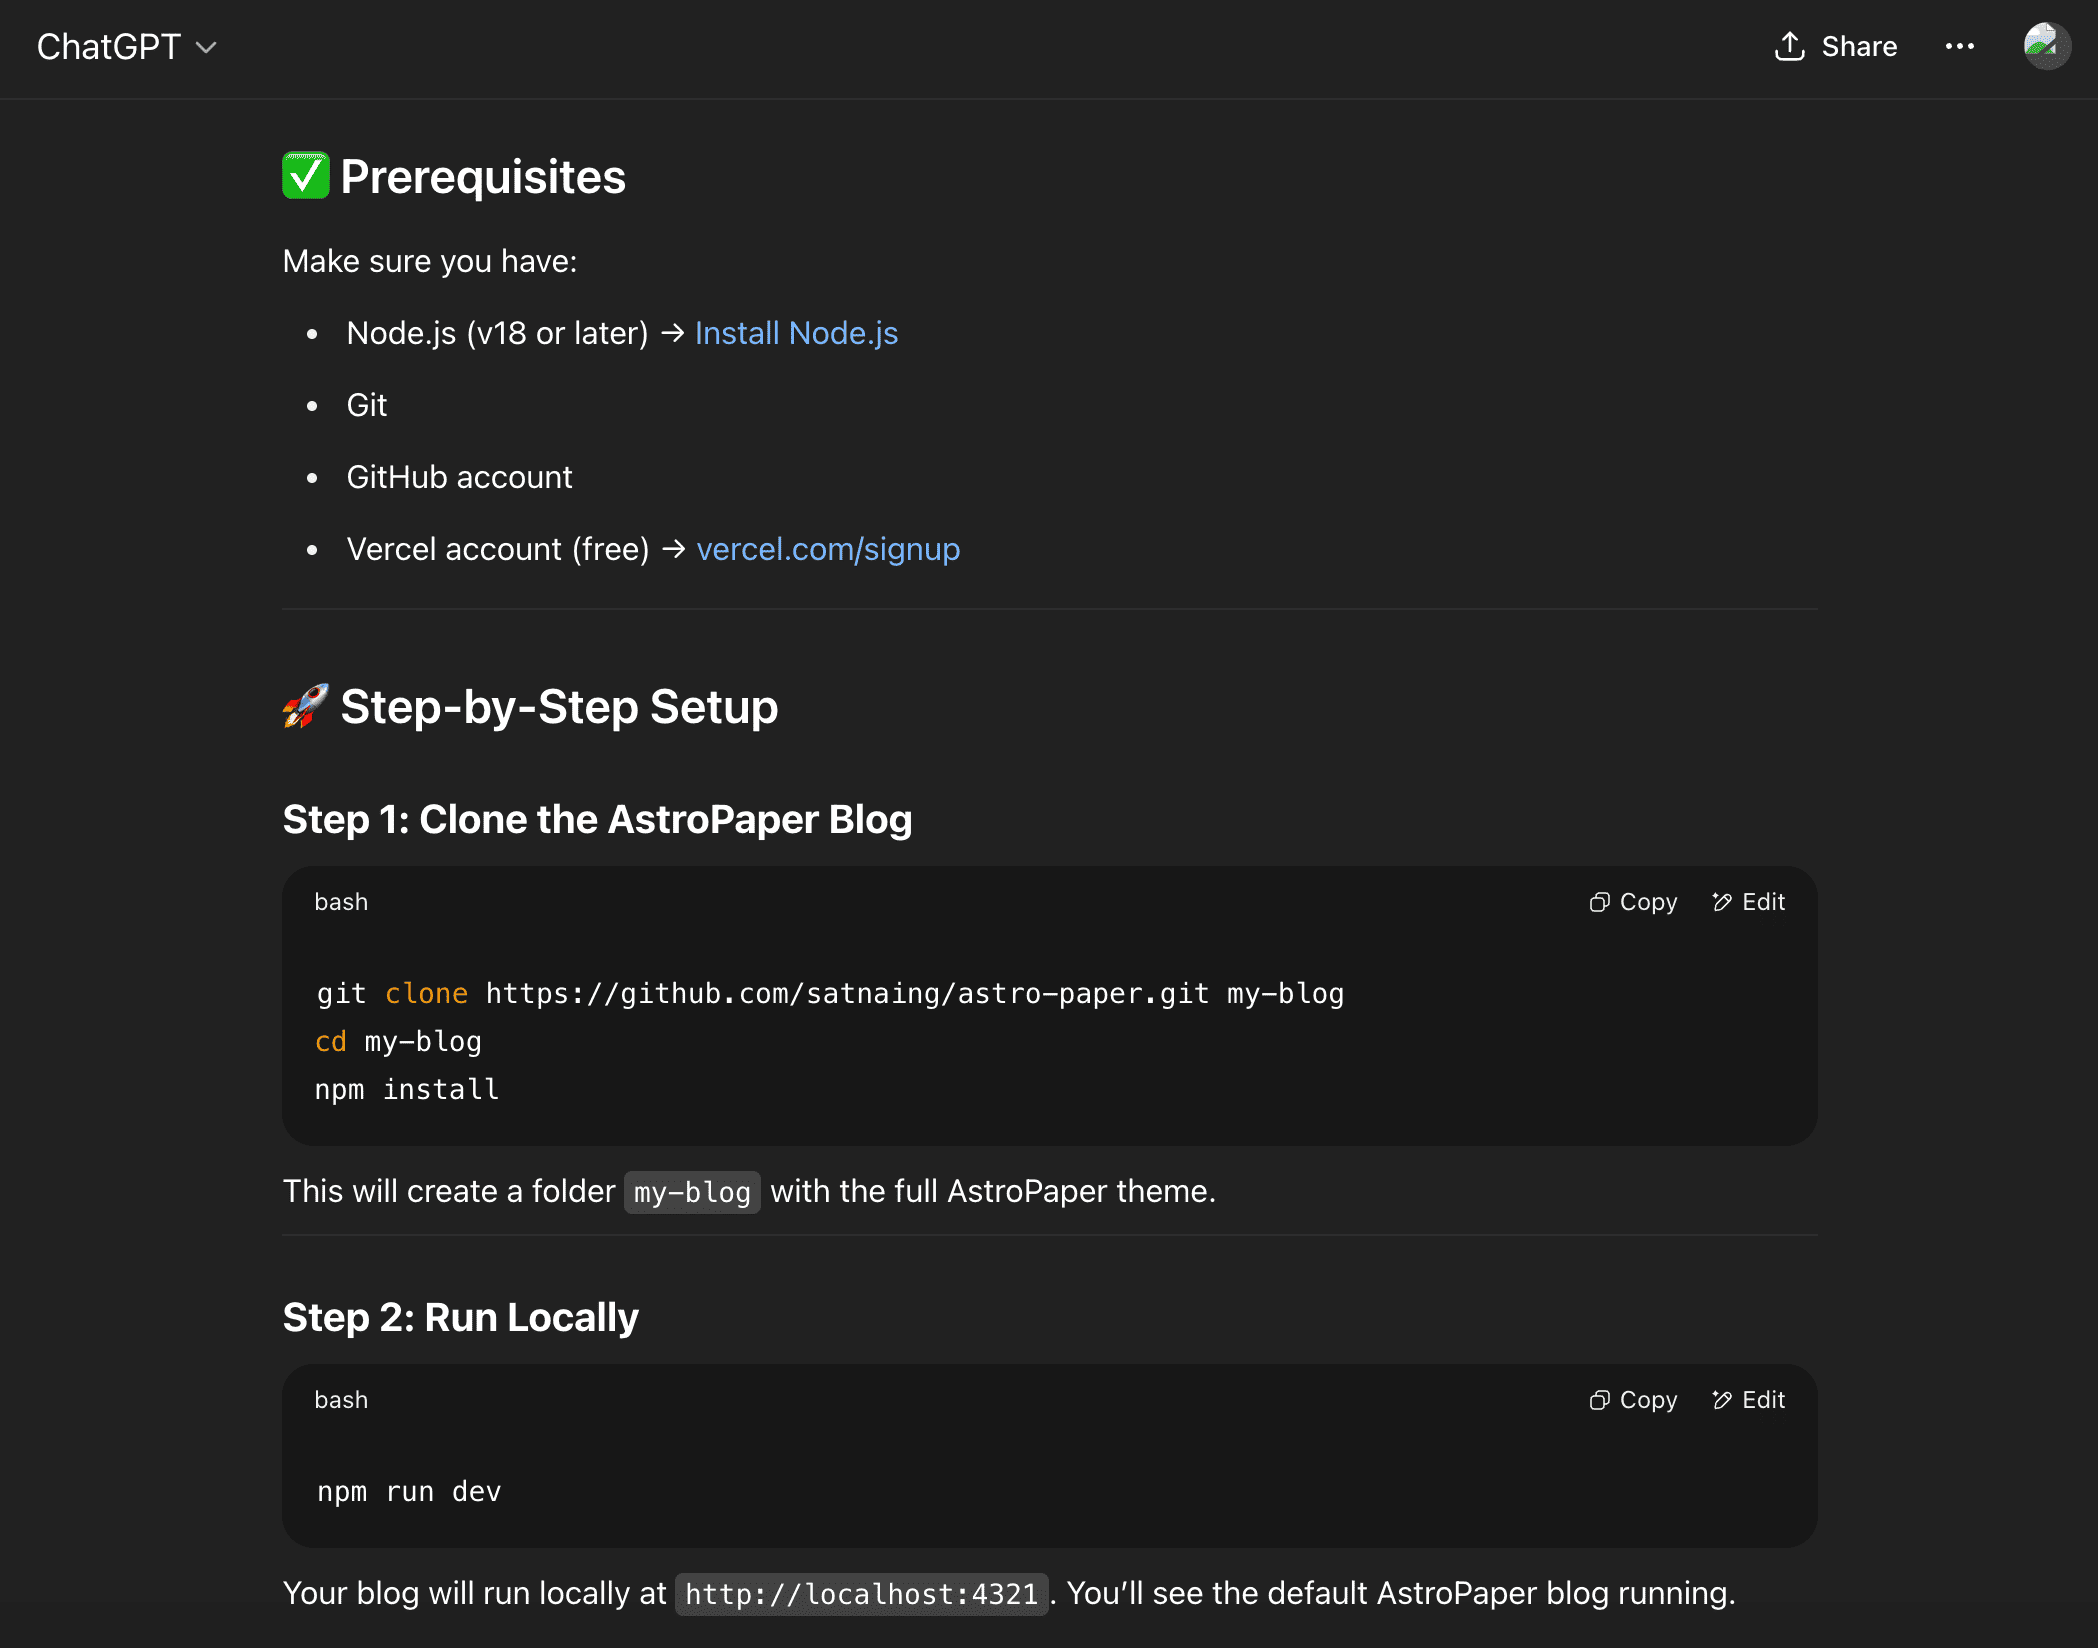This screenshot has width=2098, height=1648.
Task: Copy the npm run dev code block
Action: (1633, 1400)
